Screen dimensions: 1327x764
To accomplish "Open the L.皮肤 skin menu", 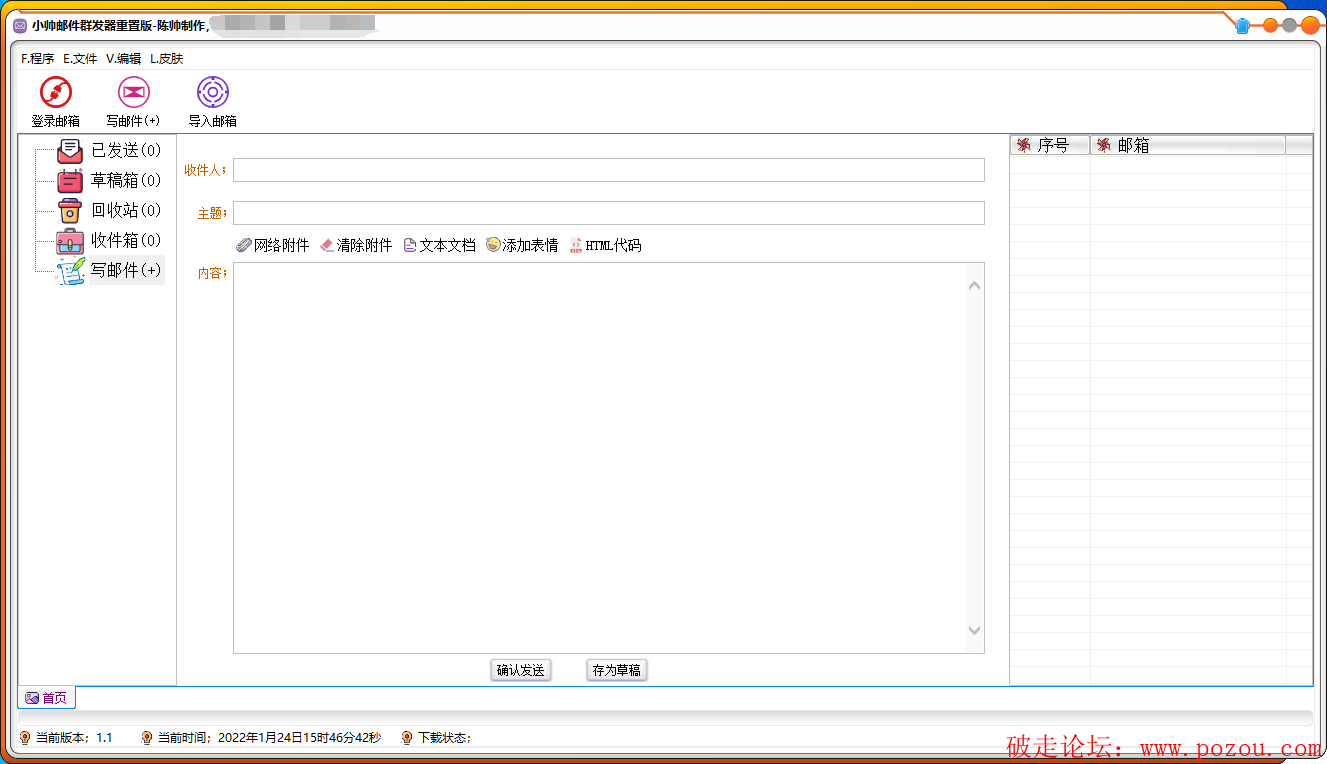I will click(x=166, y=59).
